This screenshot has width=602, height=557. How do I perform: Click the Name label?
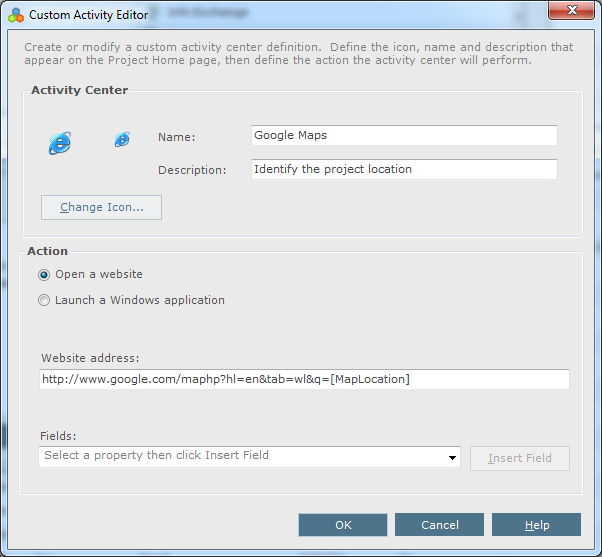pyautogui.click(x=177, y=137)
